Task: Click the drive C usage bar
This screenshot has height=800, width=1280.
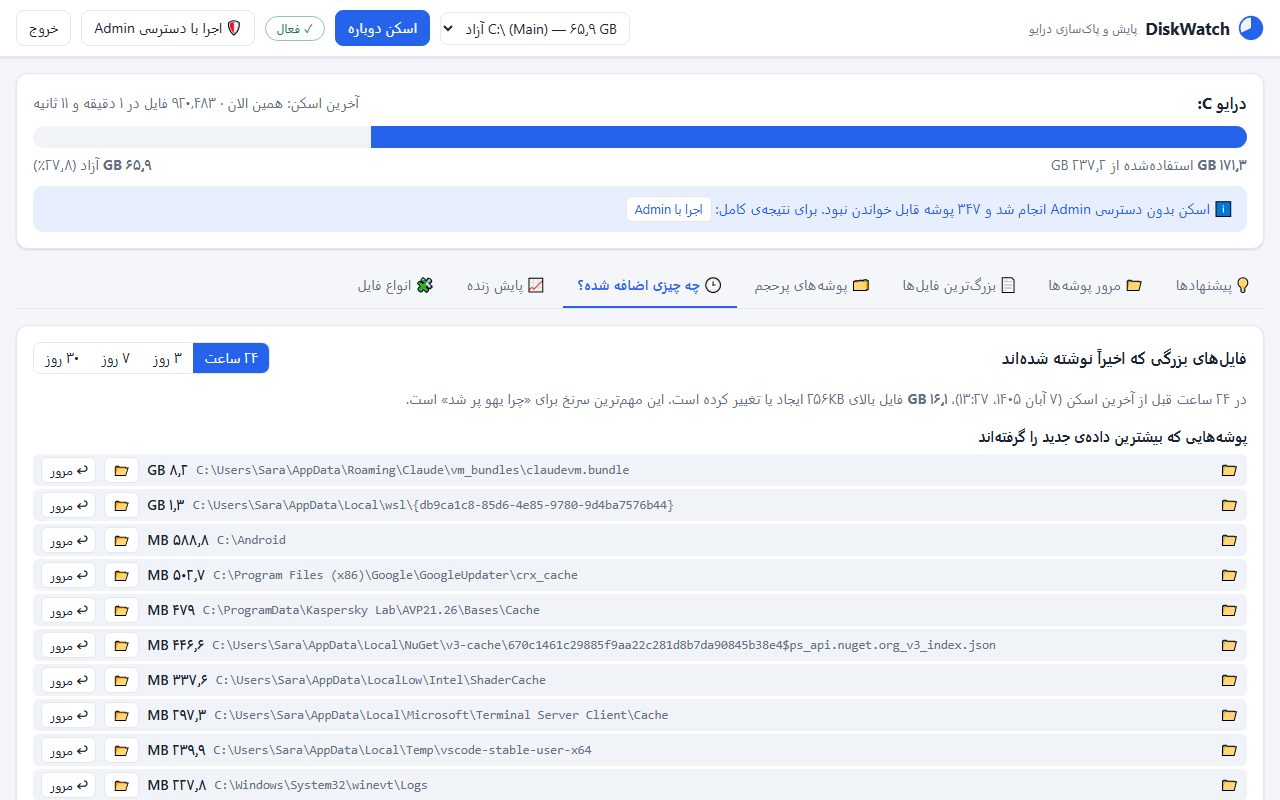Action: pyautogui.click(x=640, y=137)
